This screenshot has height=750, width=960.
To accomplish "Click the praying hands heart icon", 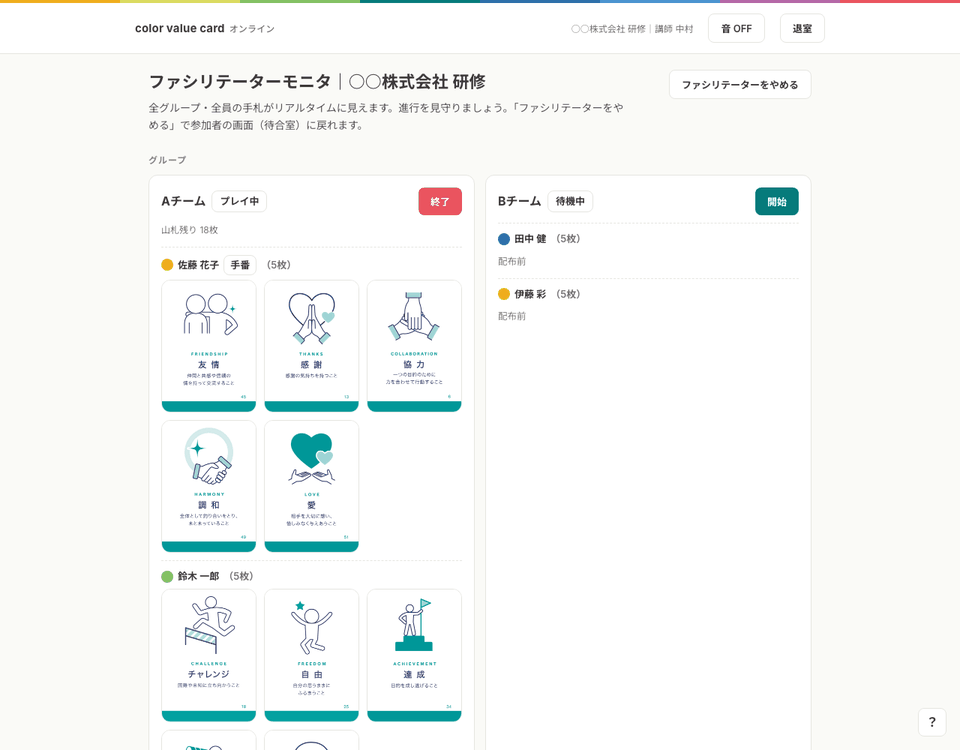I will [x=312, y=317].
